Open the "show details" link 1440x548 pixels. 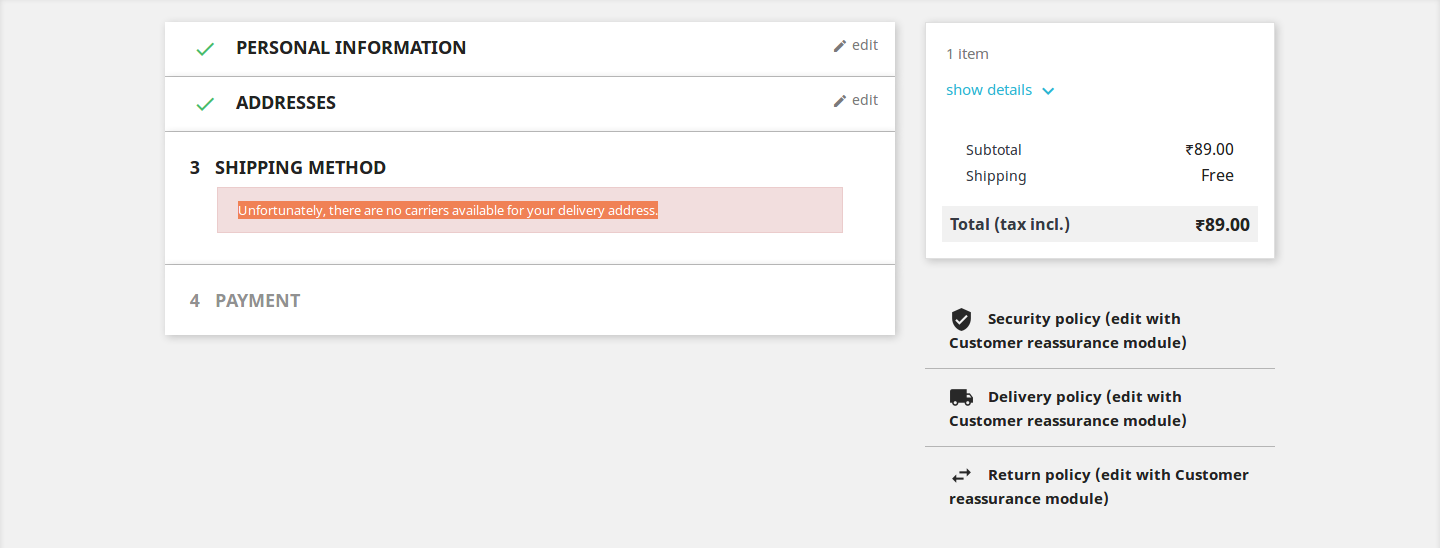coord(989,90)
